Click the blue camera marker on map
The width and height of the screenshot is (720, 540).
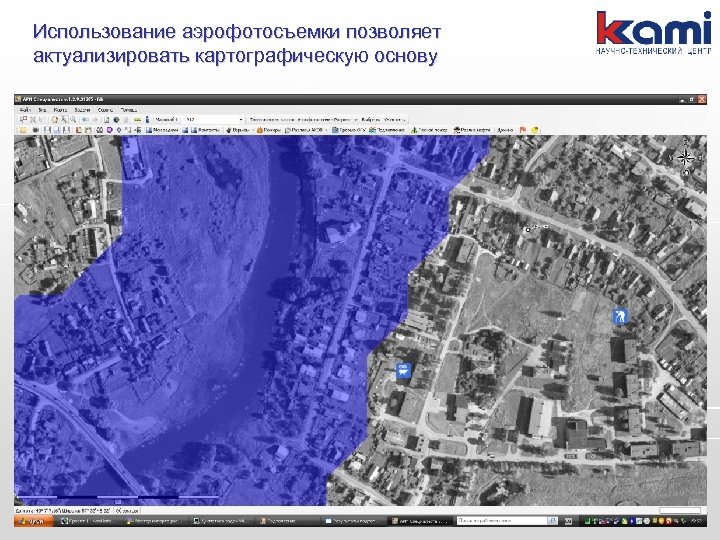403,370
